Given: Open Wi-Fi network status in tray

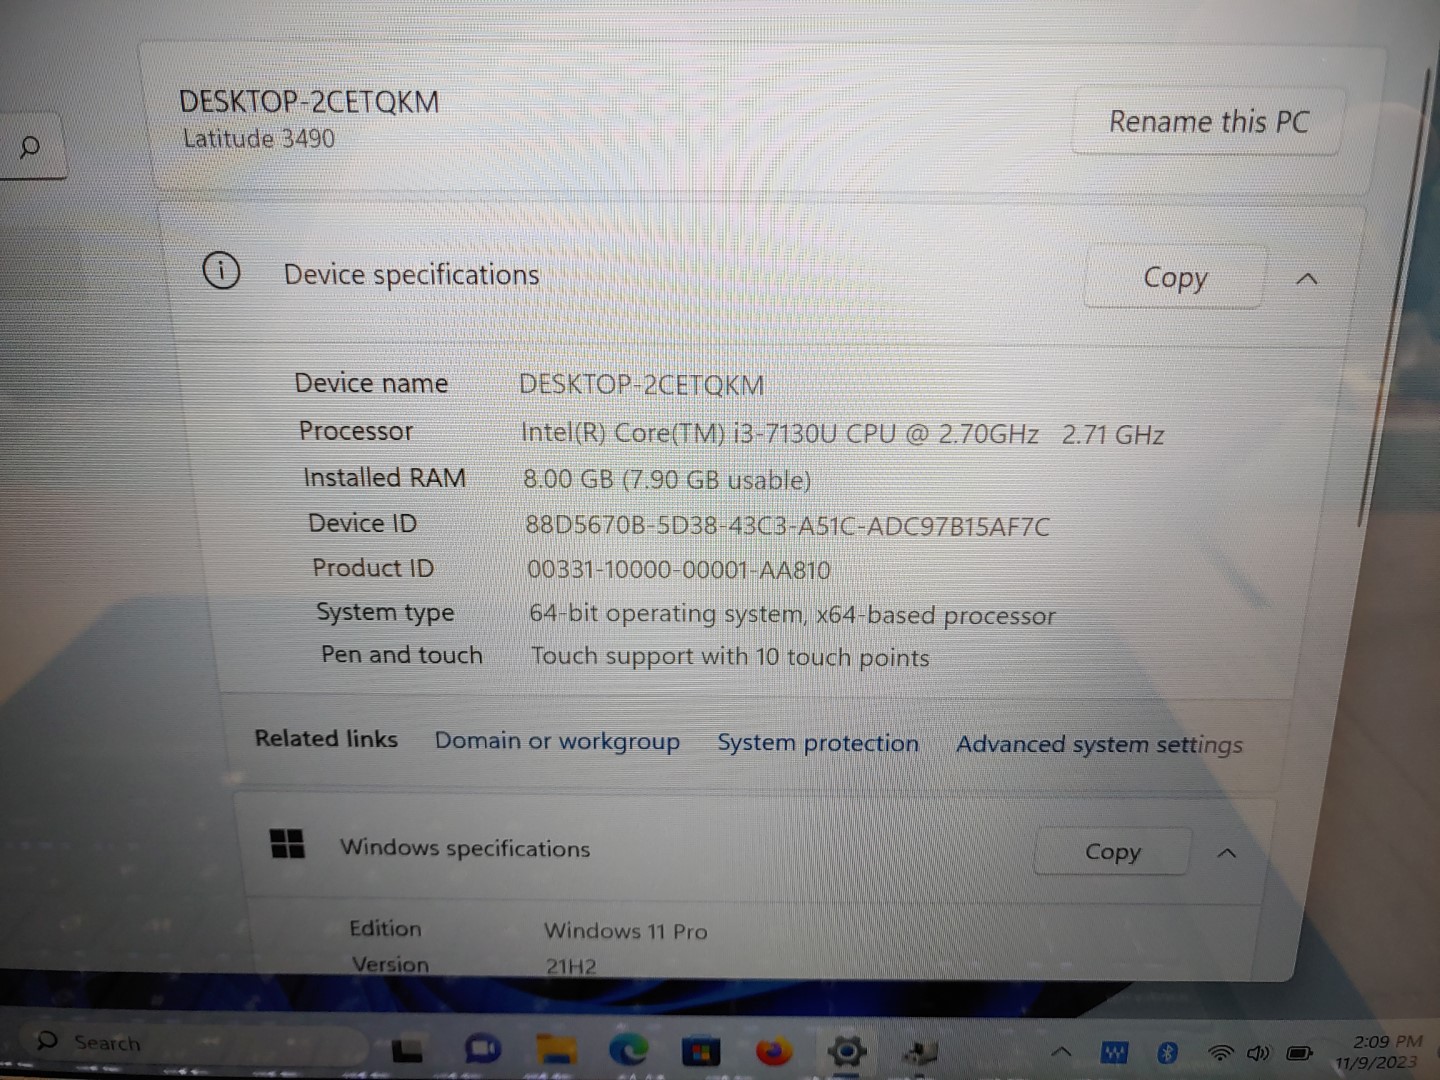Looking at the screenshot, I should click(1220, 1053).
